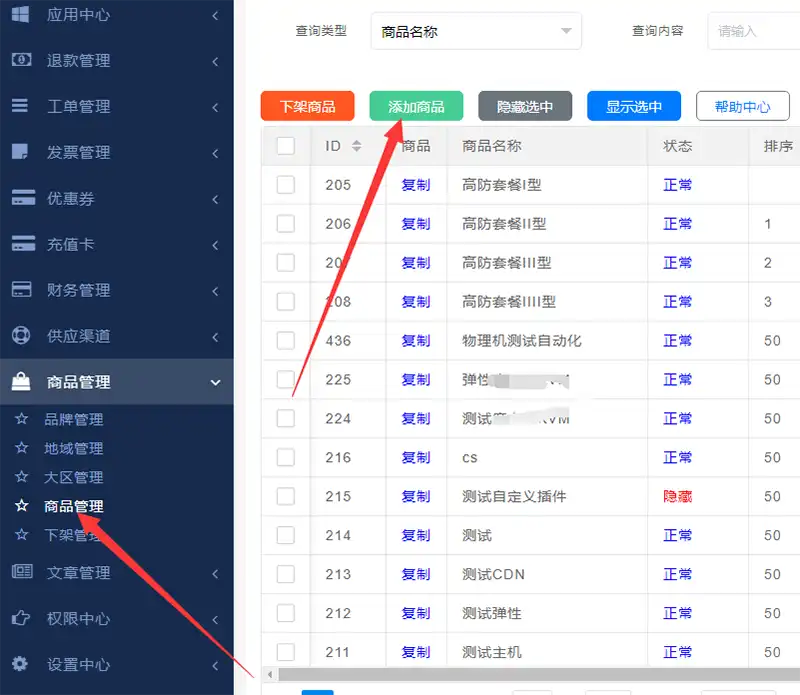
Task: Click the star icon beside 地域管理
Action: [21, 448]
